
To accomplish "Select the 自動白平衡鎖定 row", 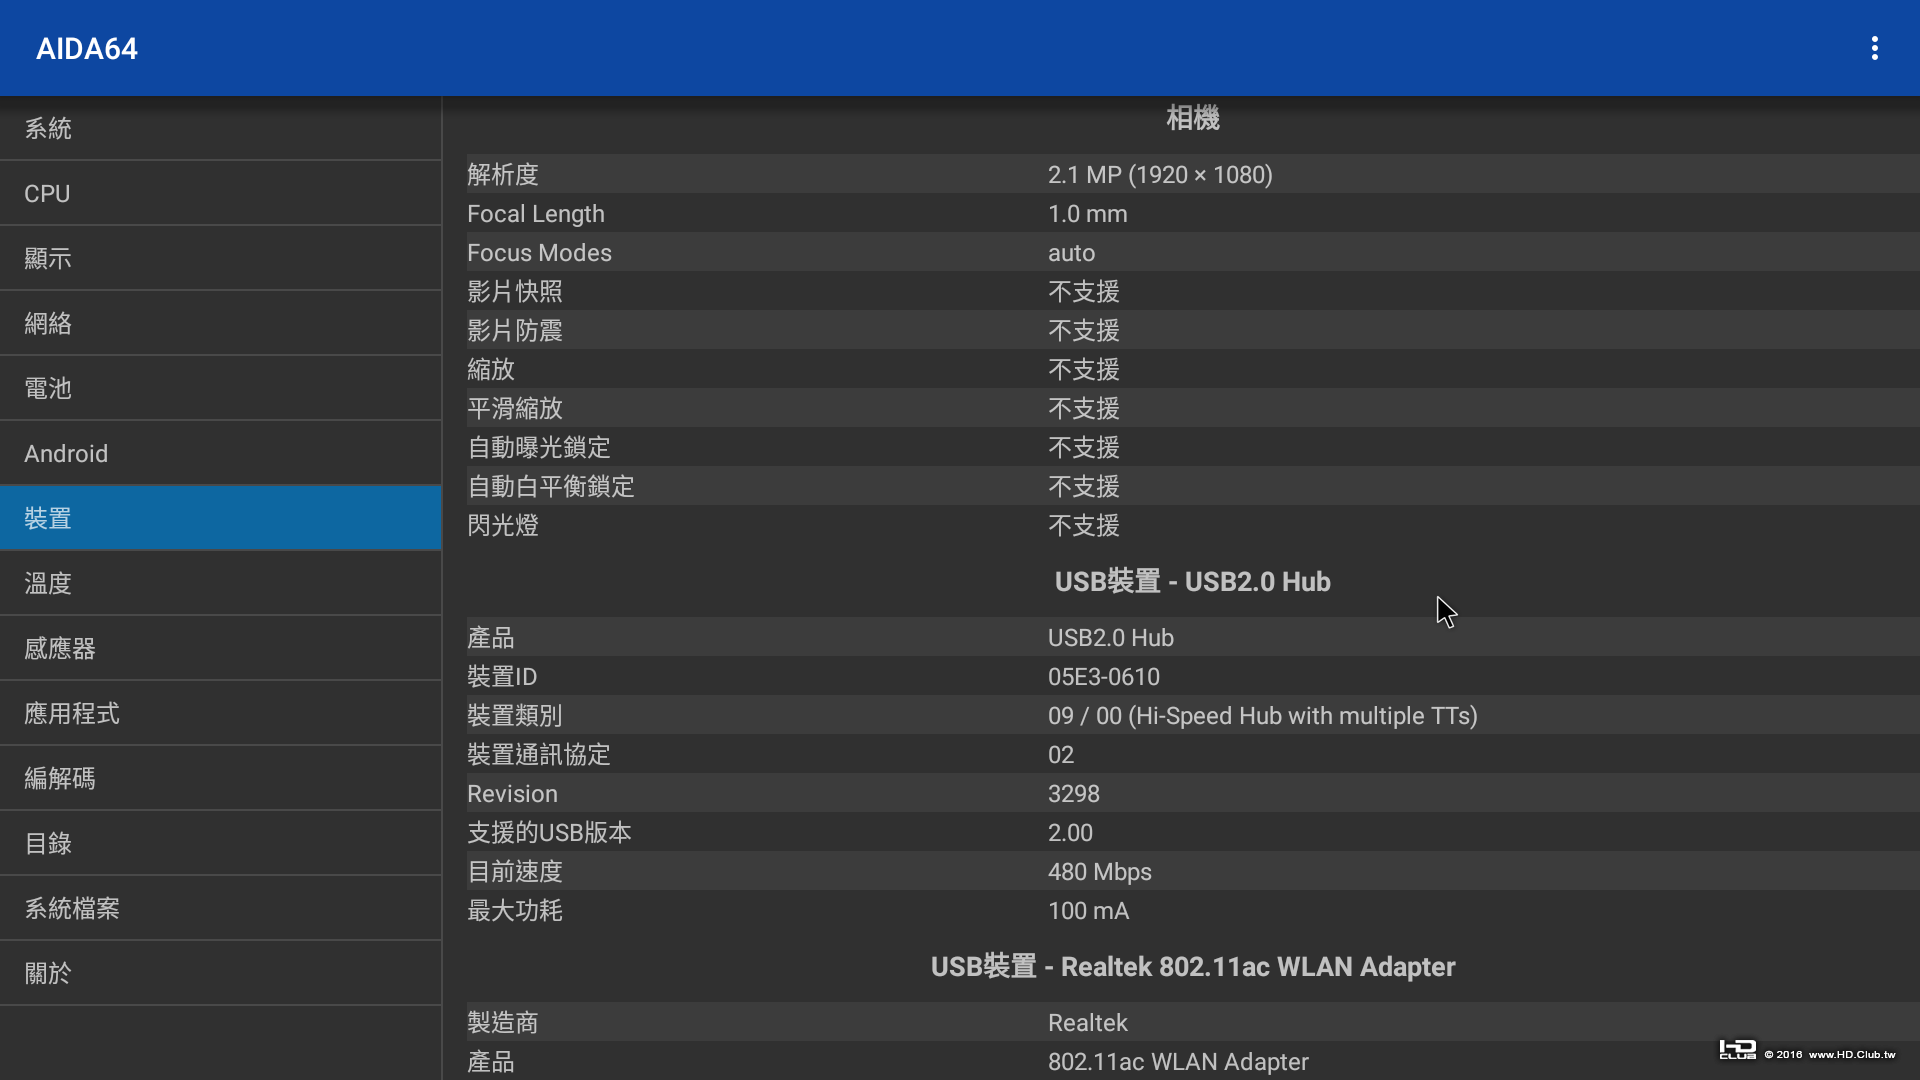I will tap(1193, 486).
